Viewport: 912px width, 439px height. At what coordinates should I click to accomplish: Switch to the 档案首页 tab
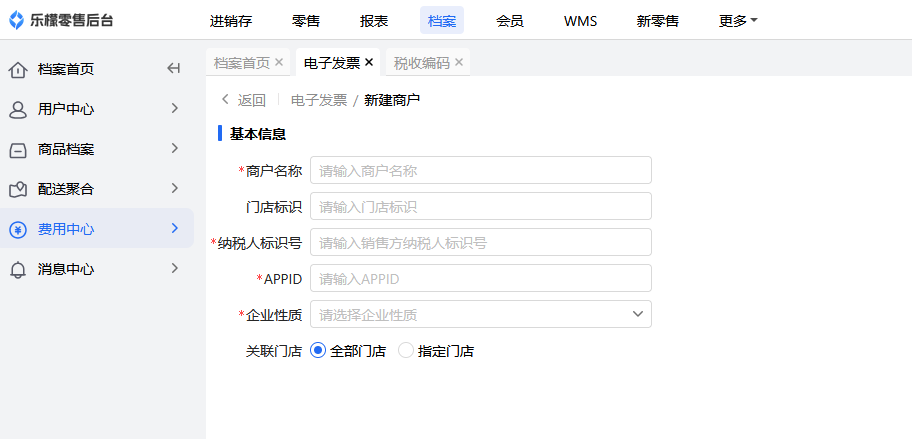[241, 63]
